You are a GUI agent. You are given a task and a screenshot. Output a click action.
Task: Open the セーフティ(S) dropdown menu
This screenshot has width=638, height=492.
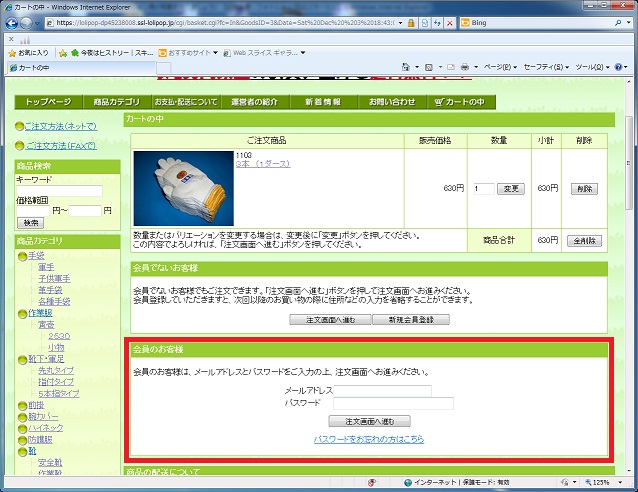(546, 68)
